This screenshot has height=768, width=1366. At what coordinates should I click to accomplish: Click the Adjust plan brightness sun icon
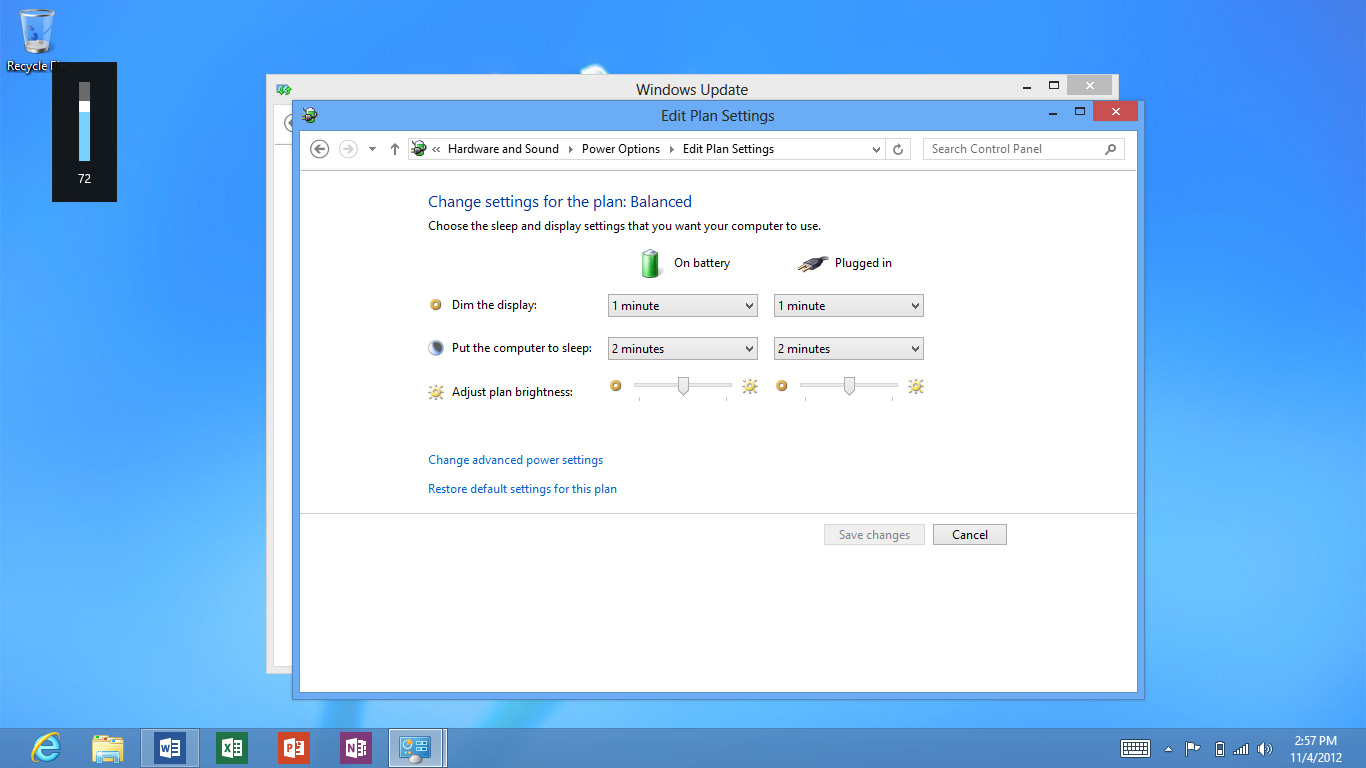[x=436, y=392]
